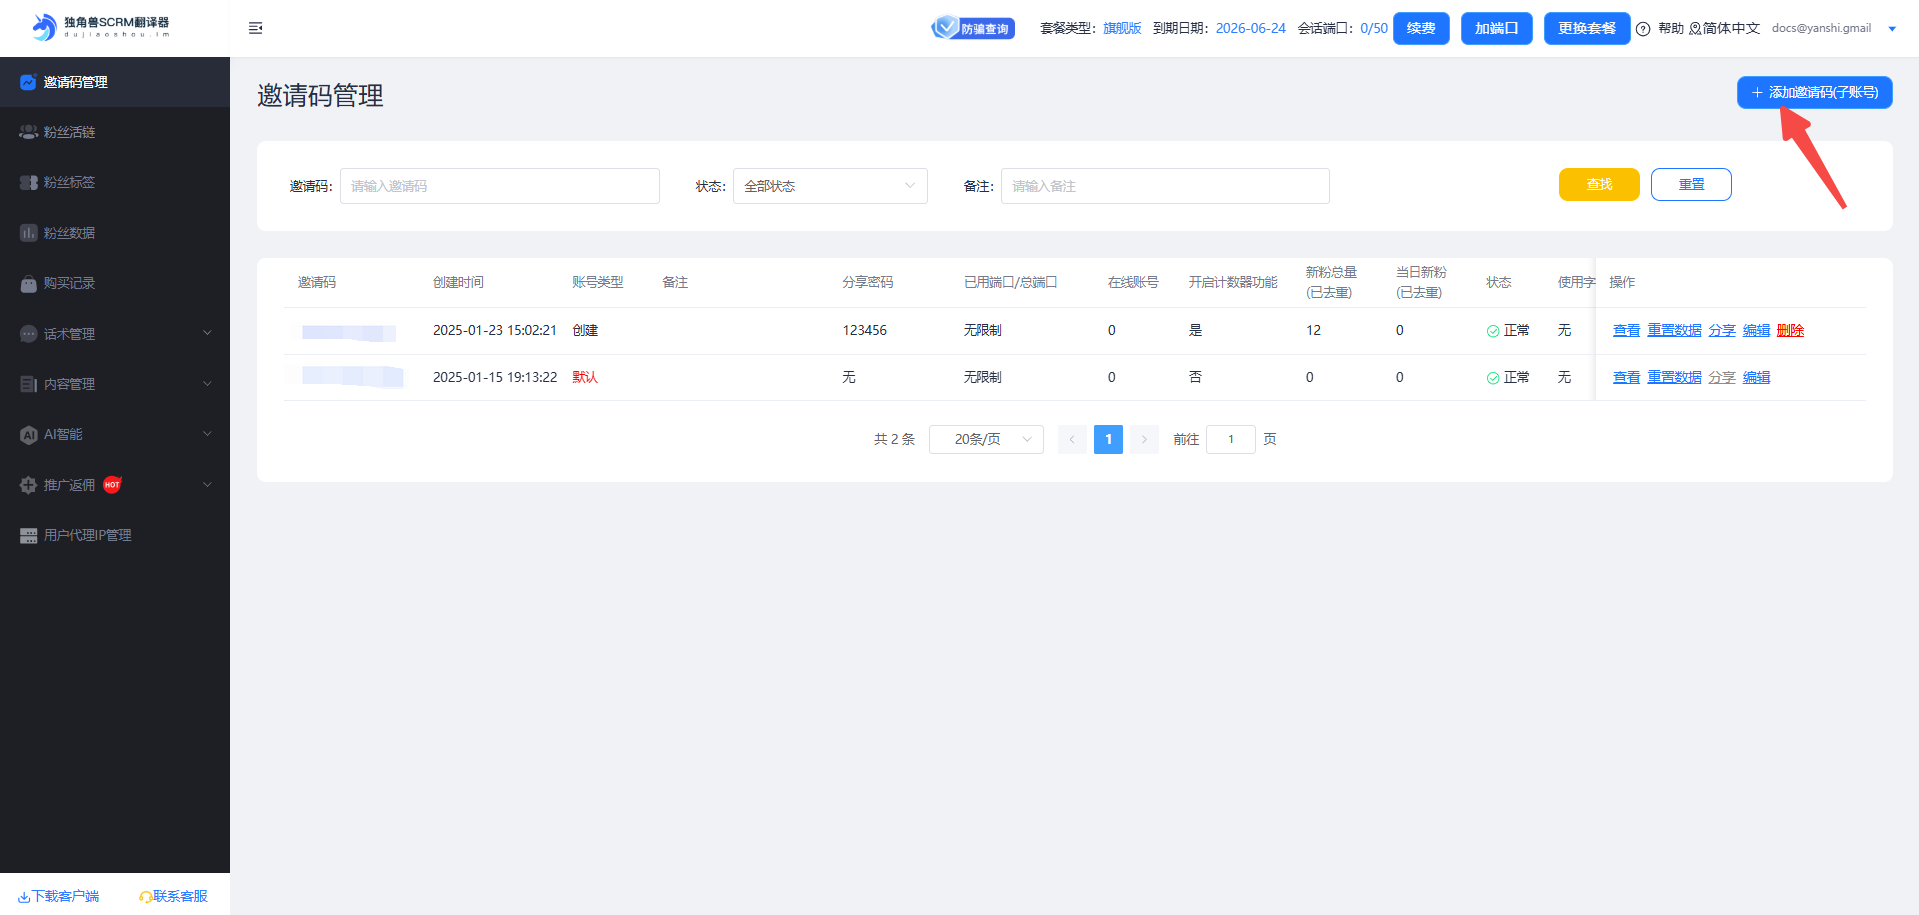Open the 用户代理IP管理 sidebar icon
This screenshot has height=915, width=1919.
pos(29,536)
